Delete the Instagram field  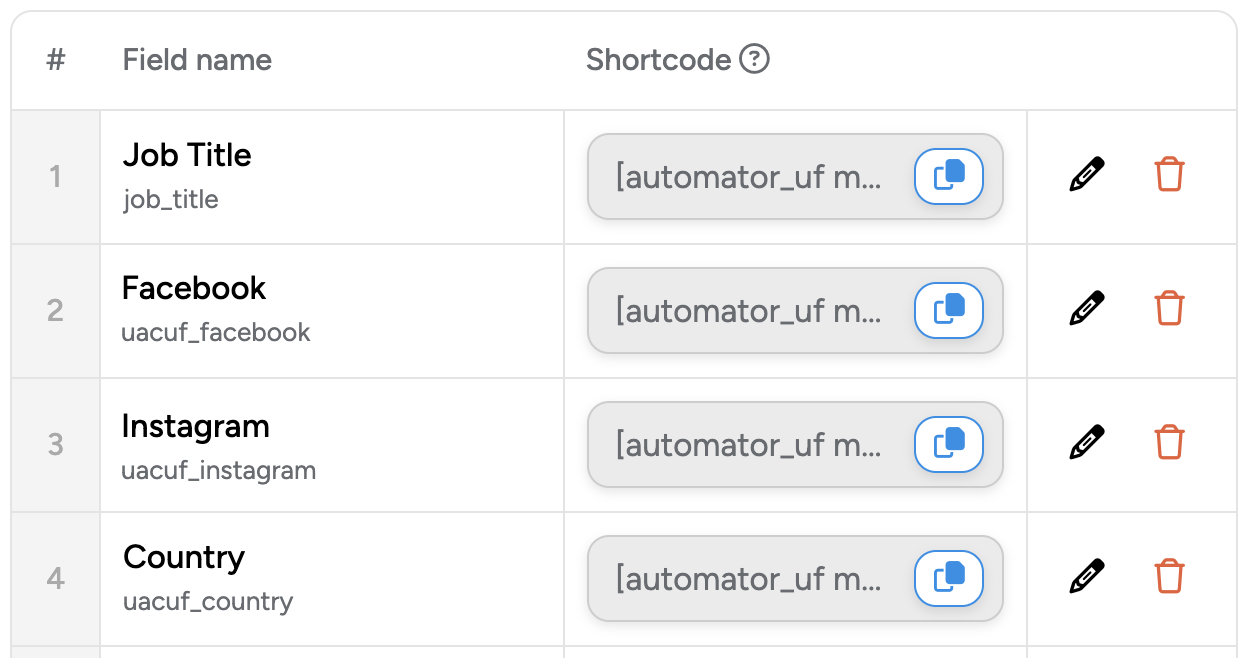(x=1169, y=442)
